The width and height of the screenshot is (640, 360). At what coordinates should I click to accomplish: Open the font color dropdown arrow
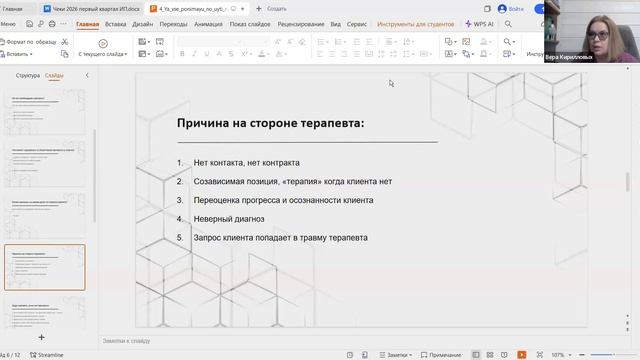269,54
